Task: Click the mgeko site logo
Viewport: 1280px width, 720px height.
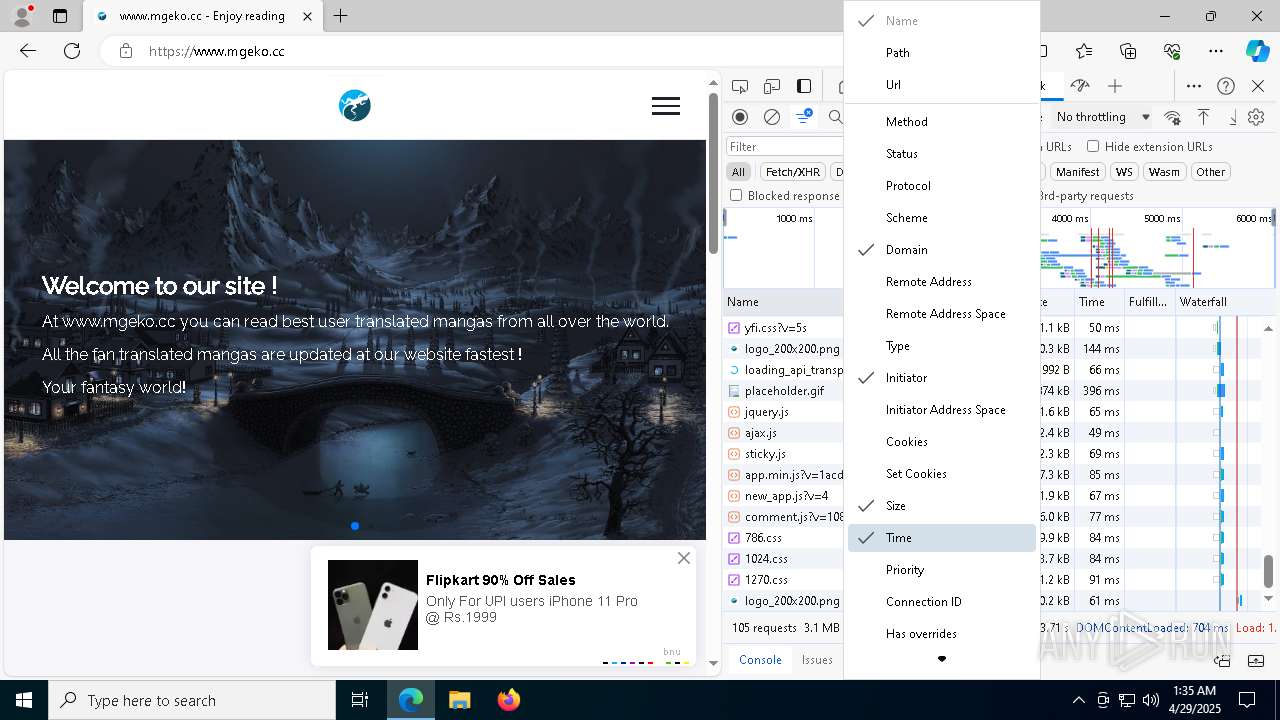Action: click(355, 105)
